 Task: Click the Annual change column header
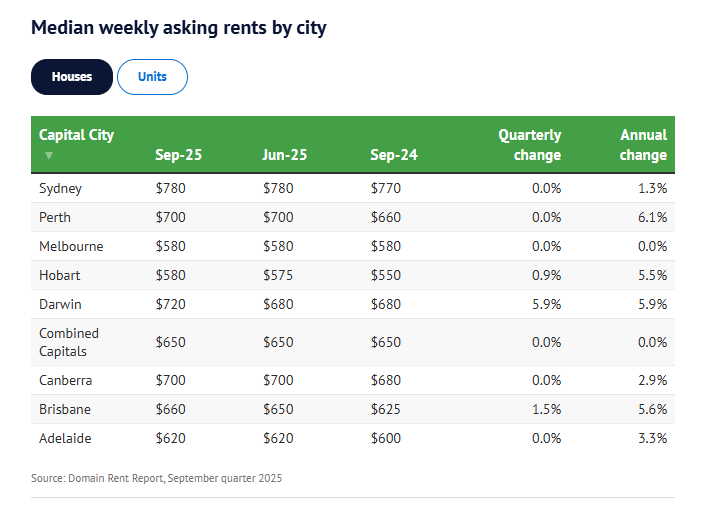pos(642,145)
